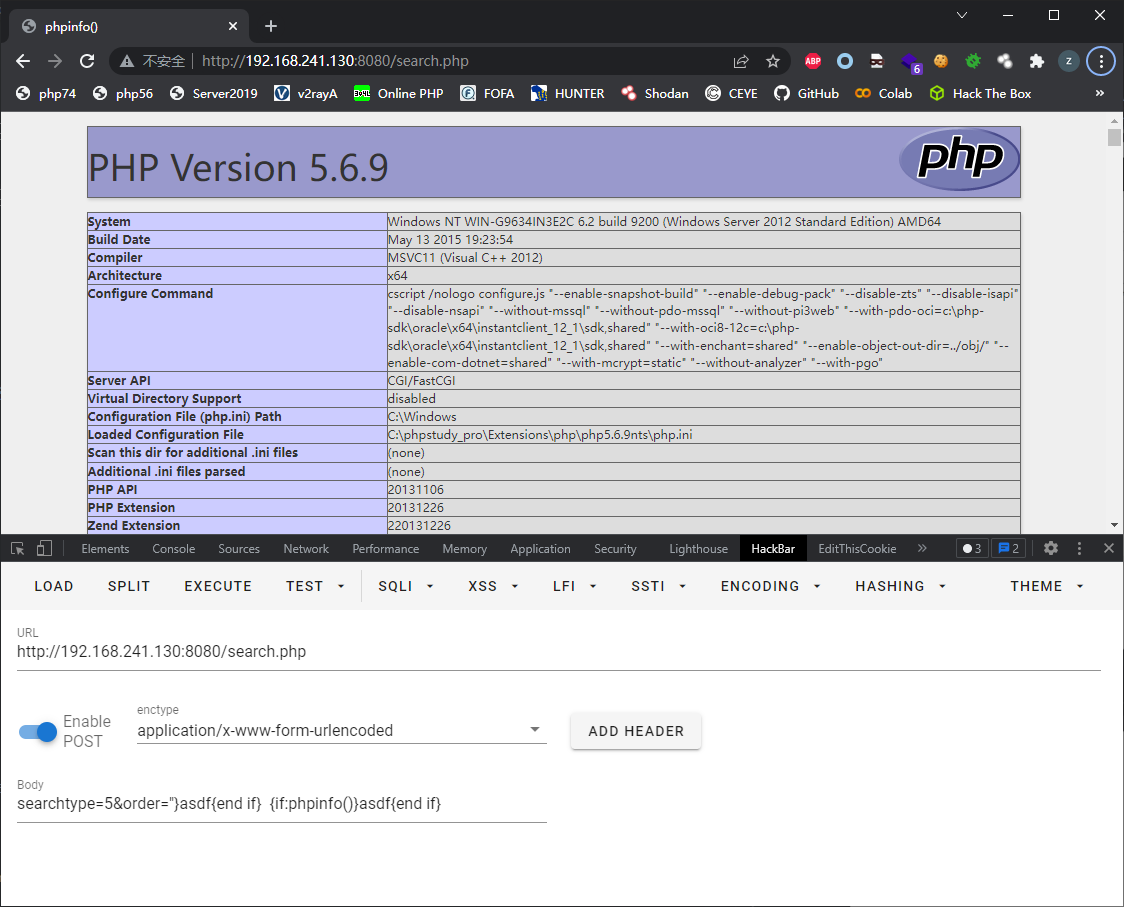This screenshot has height=907, width=1124.
Task: Close the phpinfo() tab
Action: point(233,27)
